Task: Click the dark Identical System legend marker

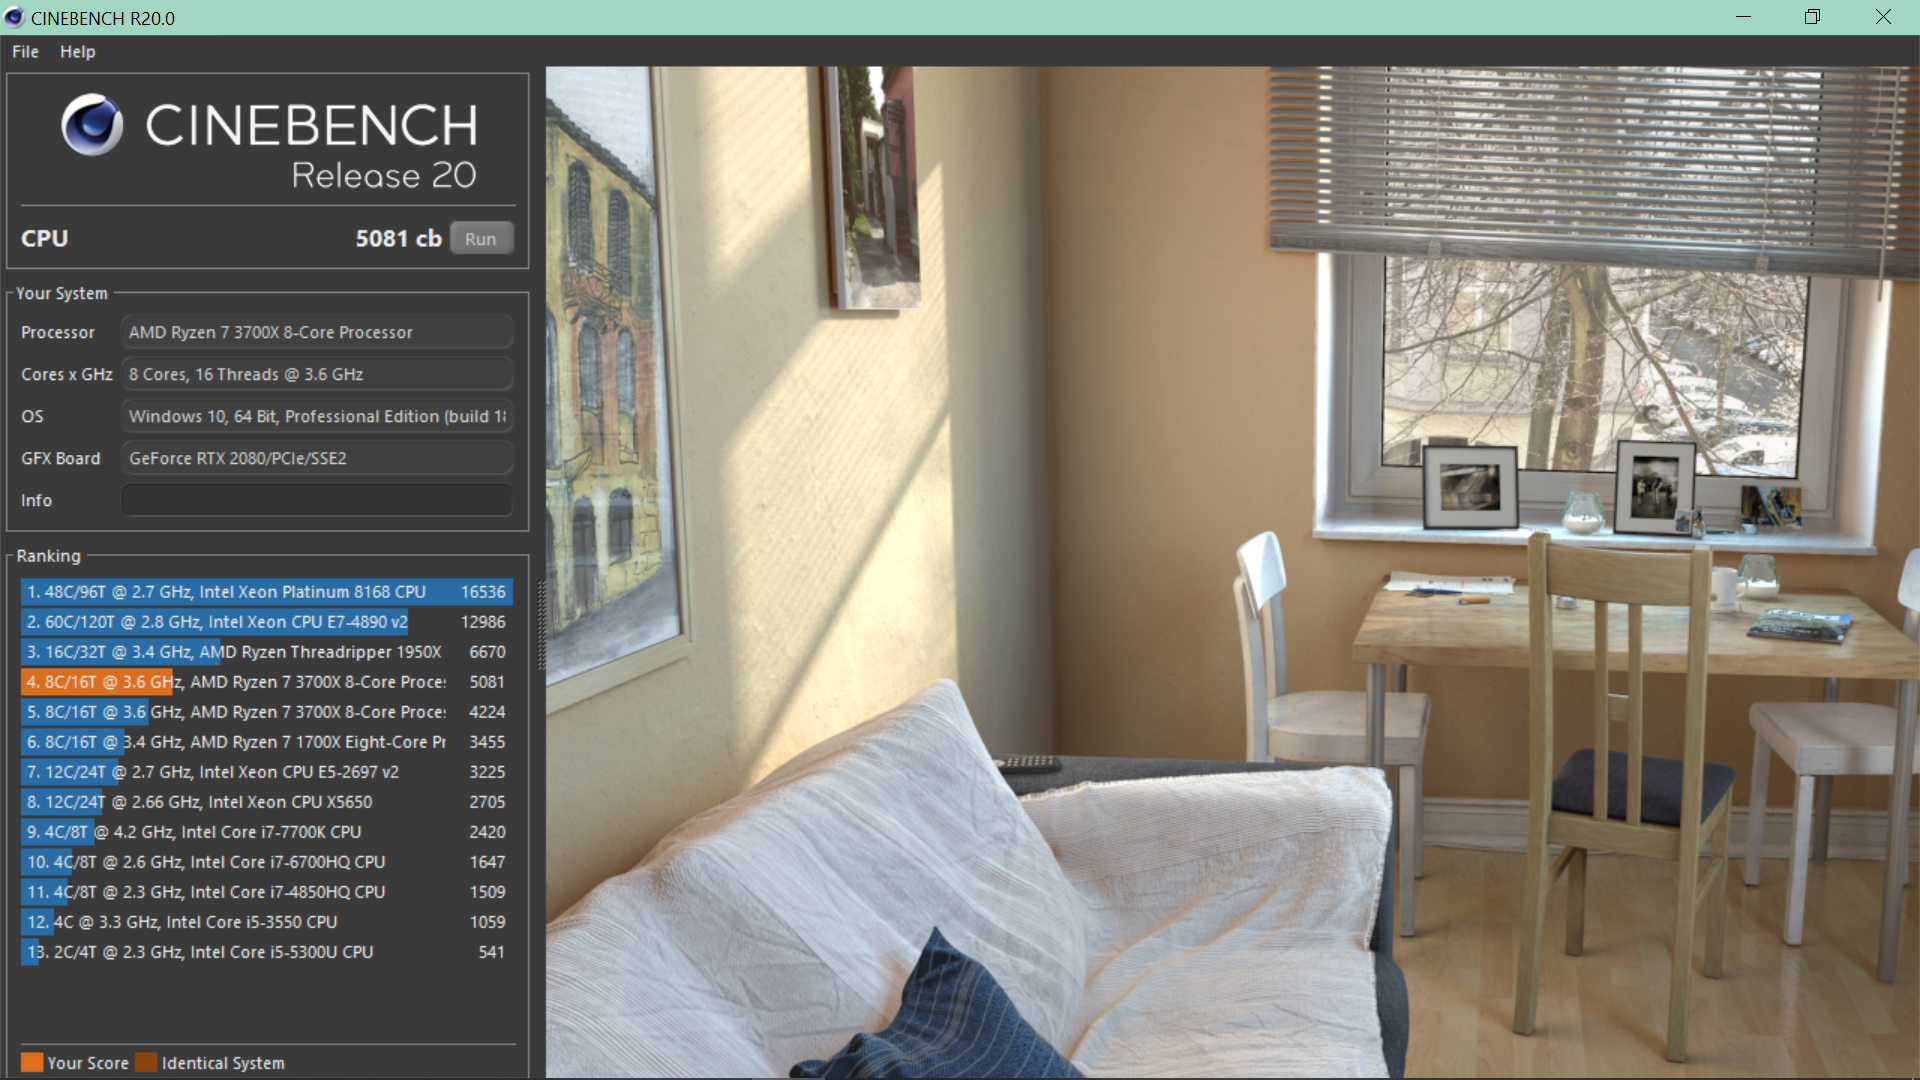Action: click(x=148, y=1062)
